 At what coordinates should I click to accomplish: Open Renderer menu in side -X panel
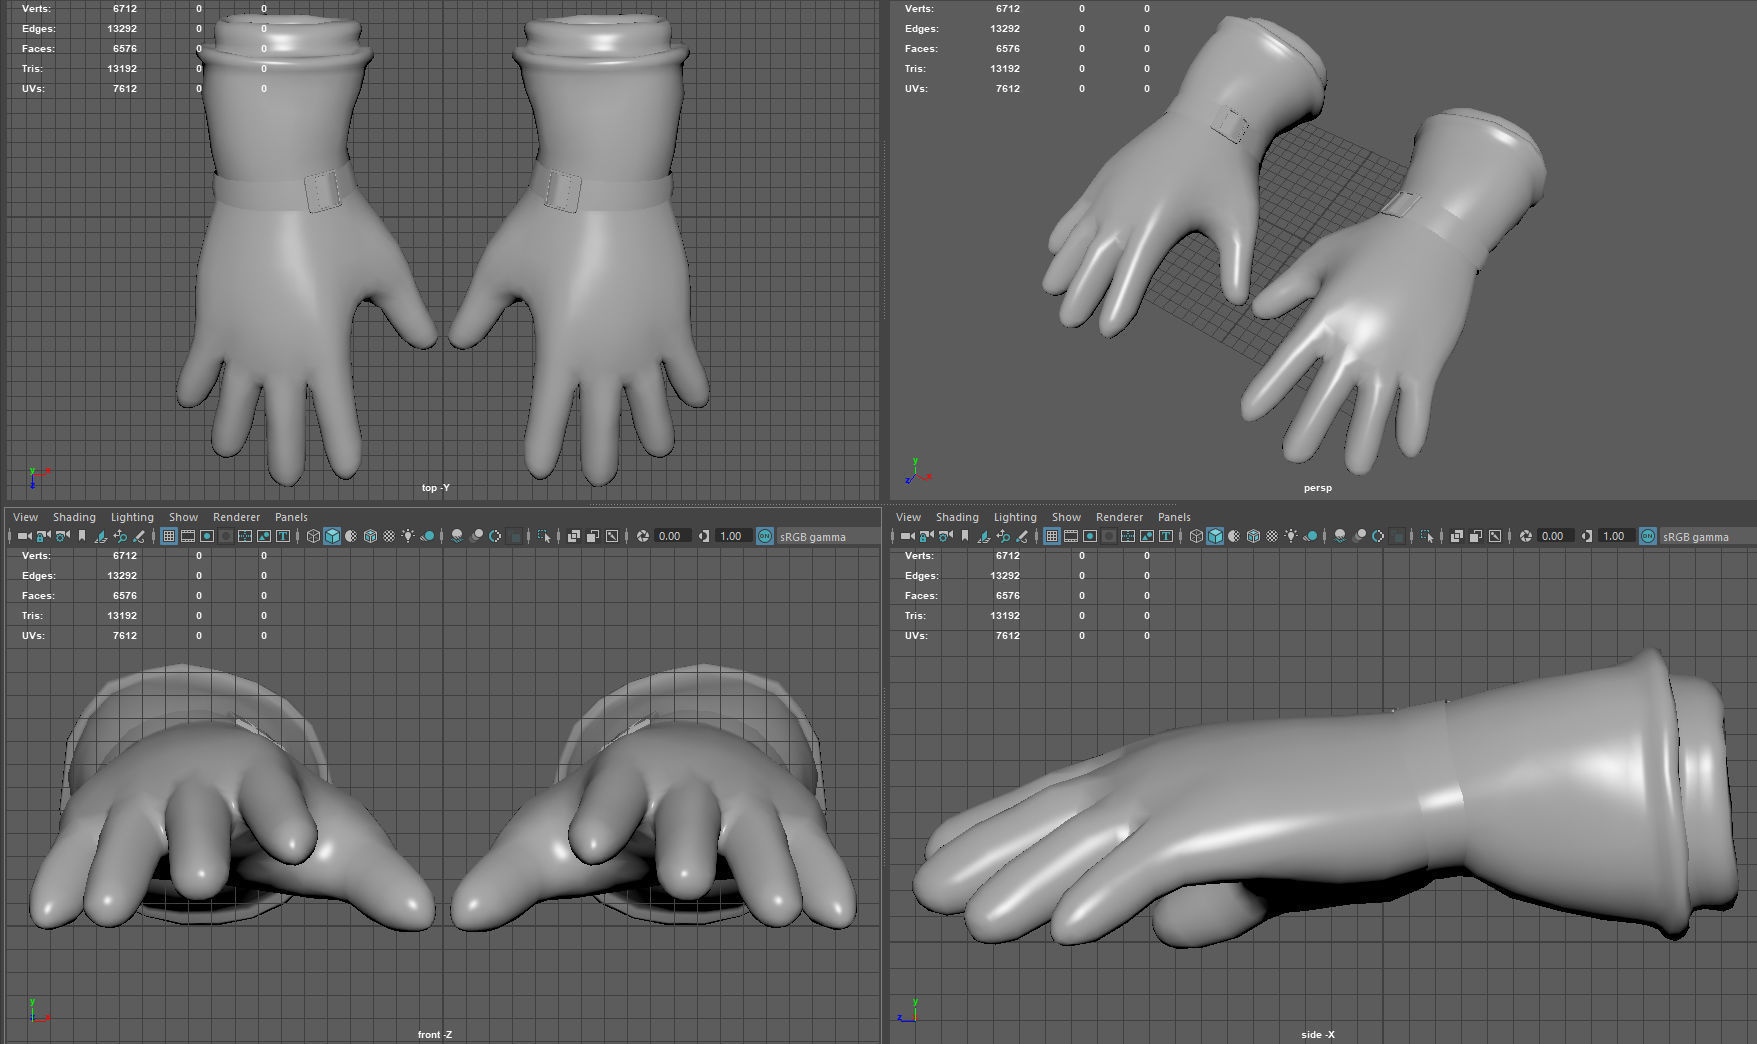1119,517
